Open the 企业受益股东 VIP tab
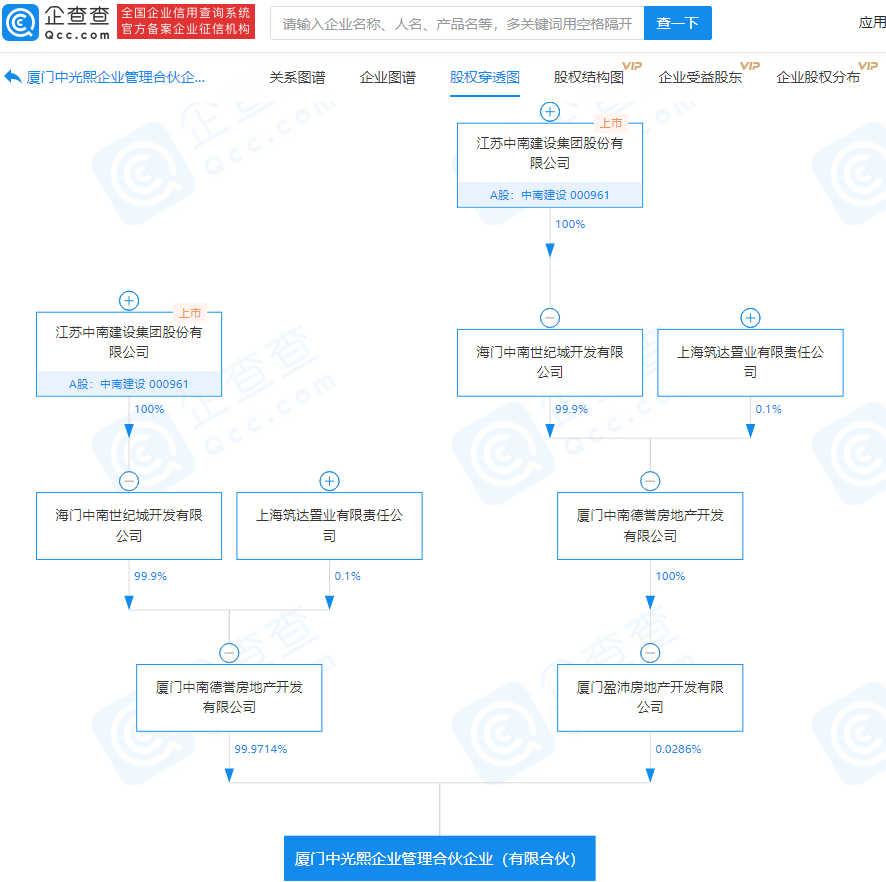This screenshot has width=886, height=882. pos(700,77)
